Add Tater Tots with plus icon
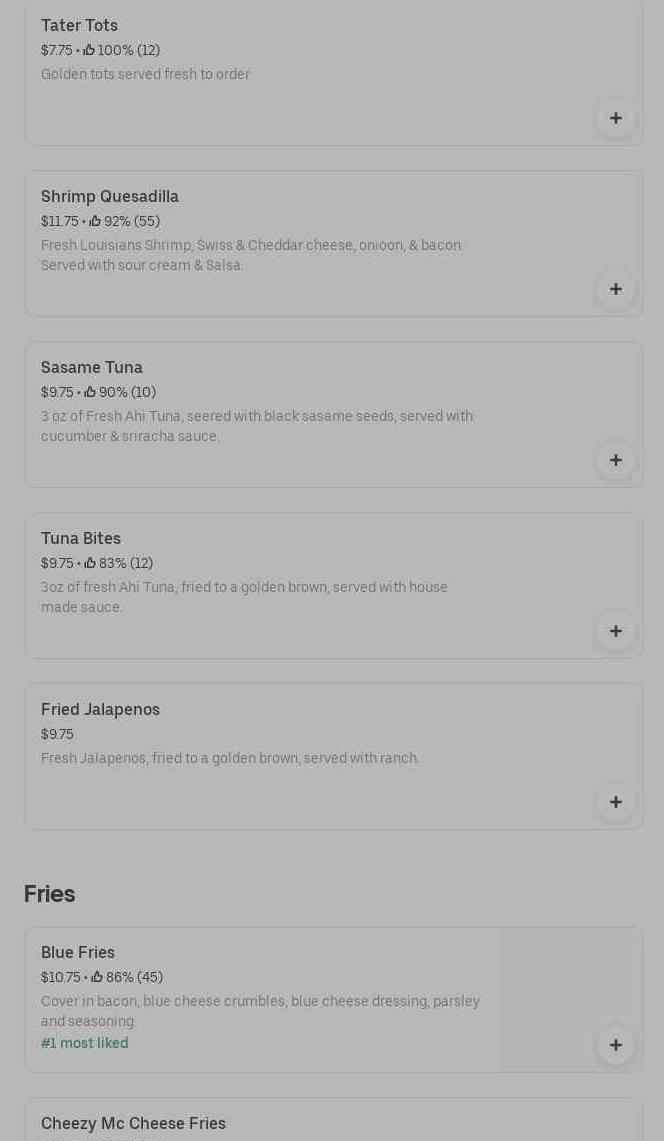The width and height of the screenshot is (664, 1141). tap(616, 118)
